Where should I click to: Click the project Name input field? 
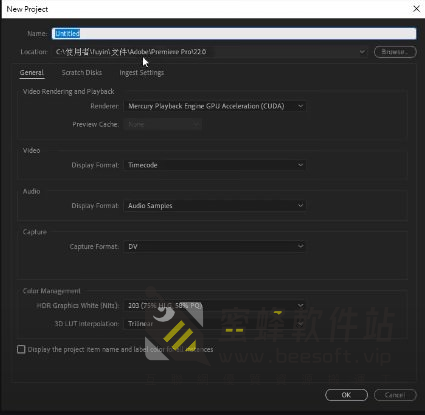point(234,33)
